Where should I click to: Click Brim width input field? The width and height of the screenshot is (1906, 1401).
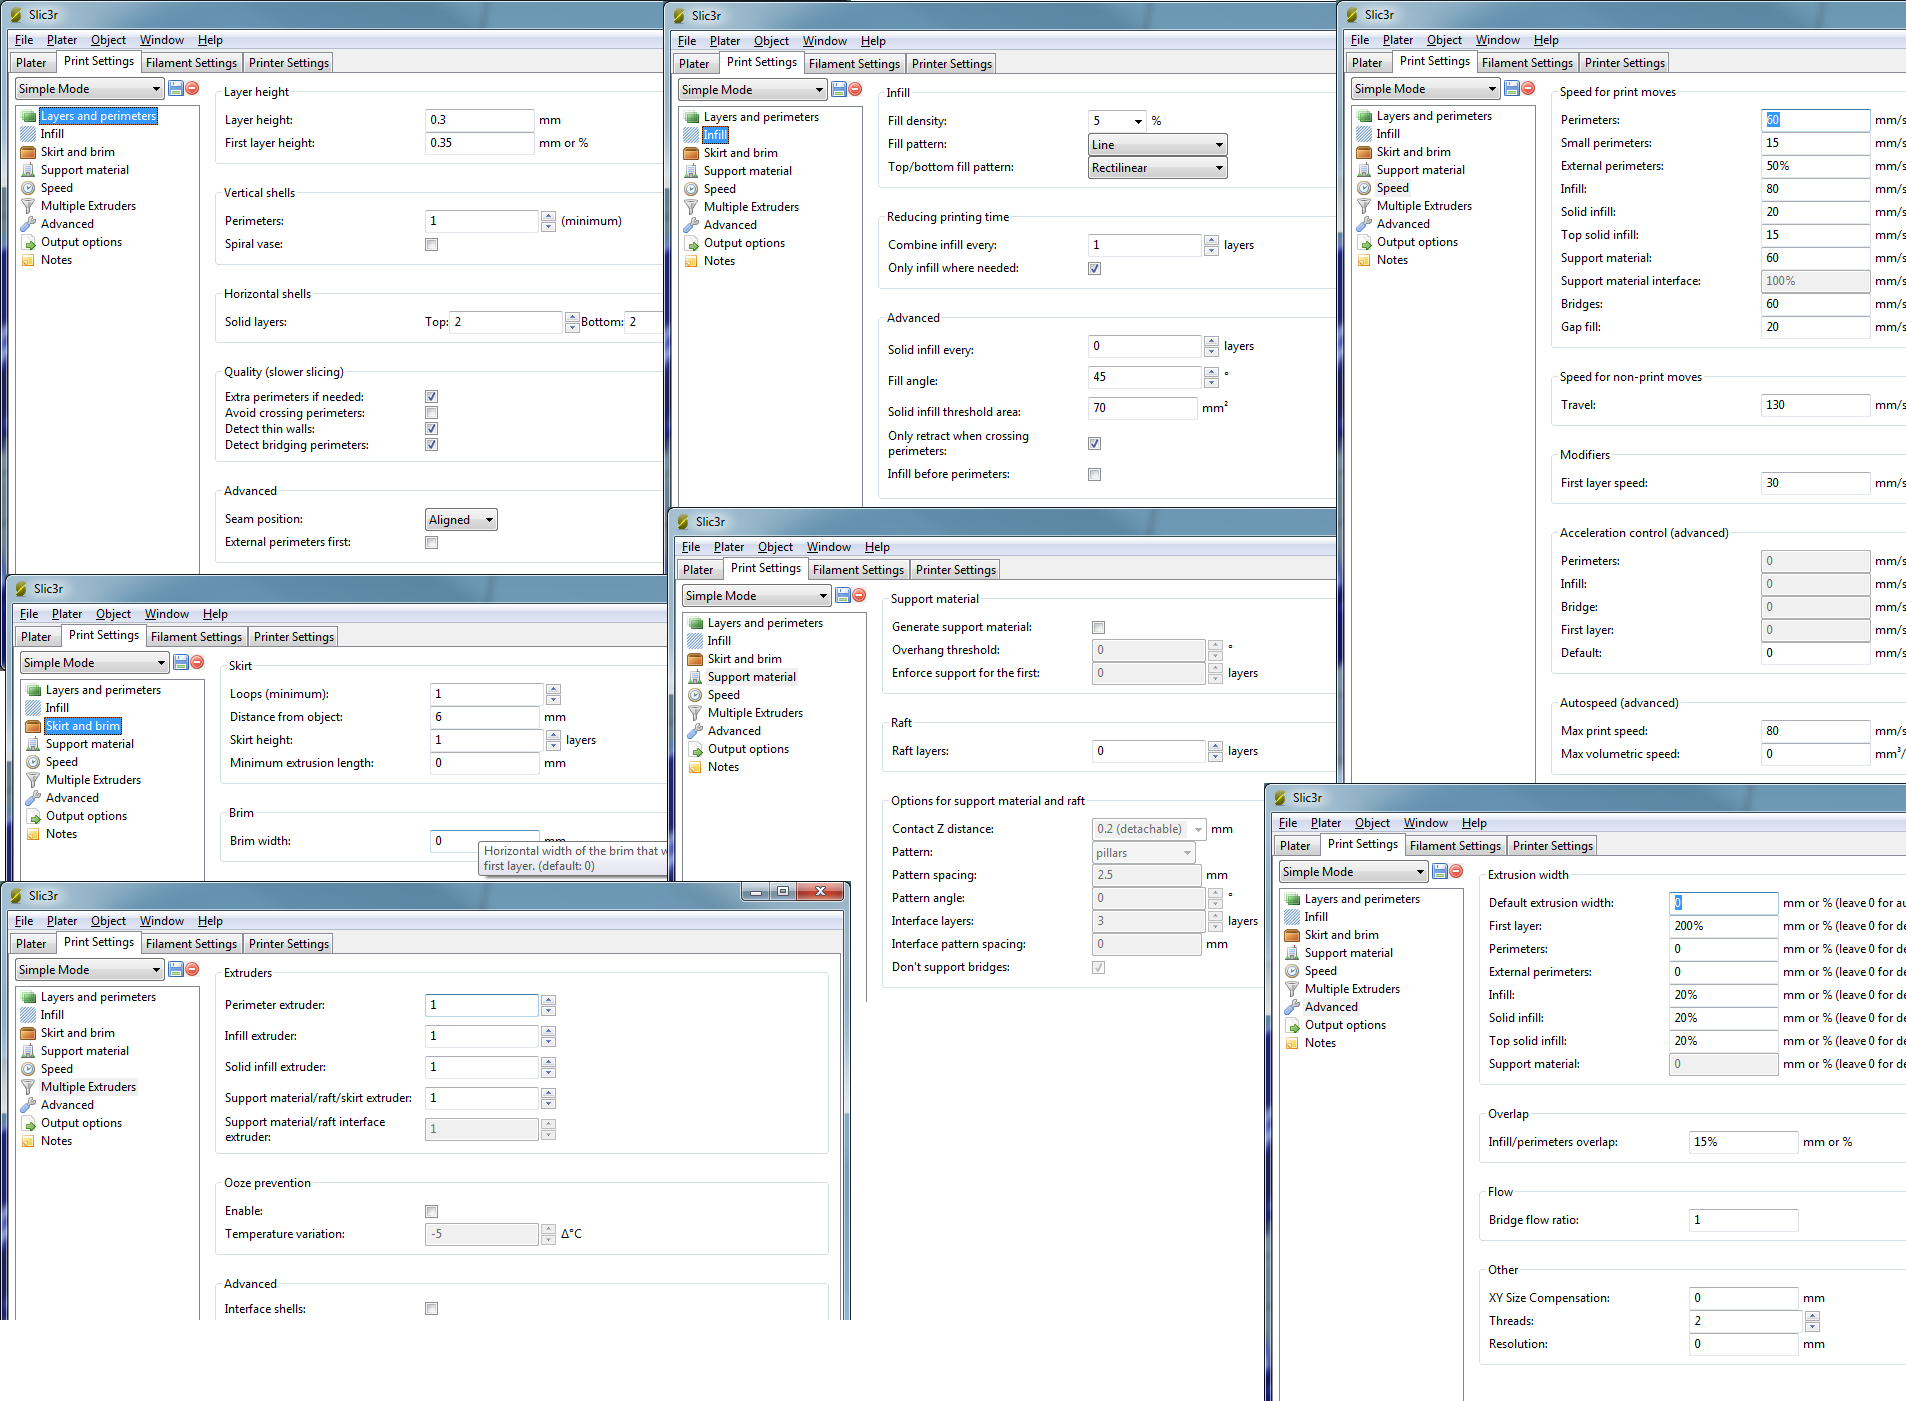486,841
